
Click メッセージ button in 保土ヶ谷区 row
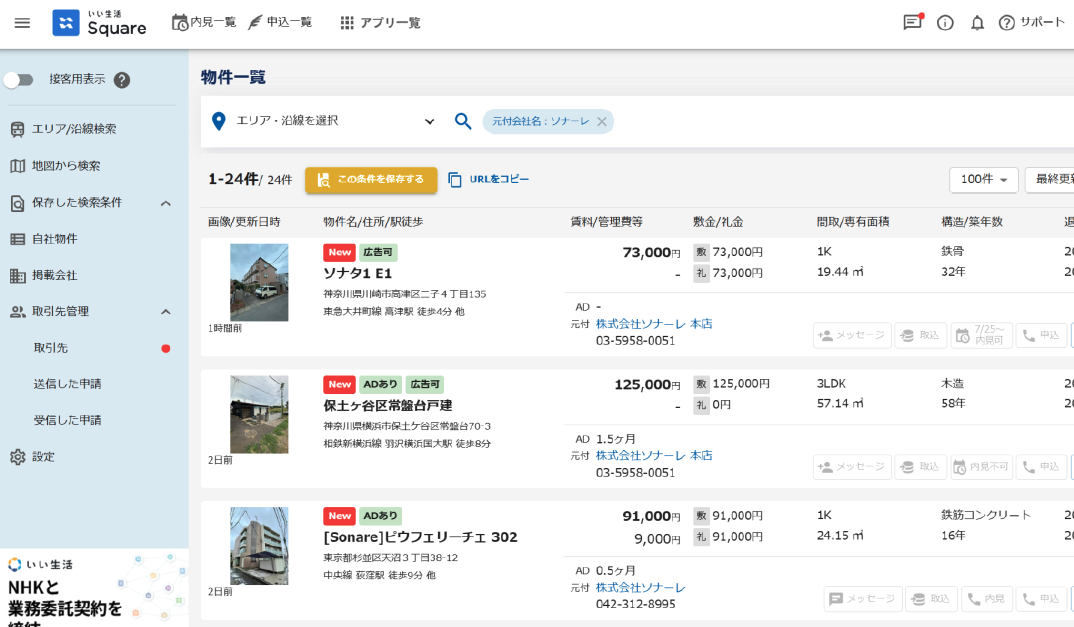[852, 467]
